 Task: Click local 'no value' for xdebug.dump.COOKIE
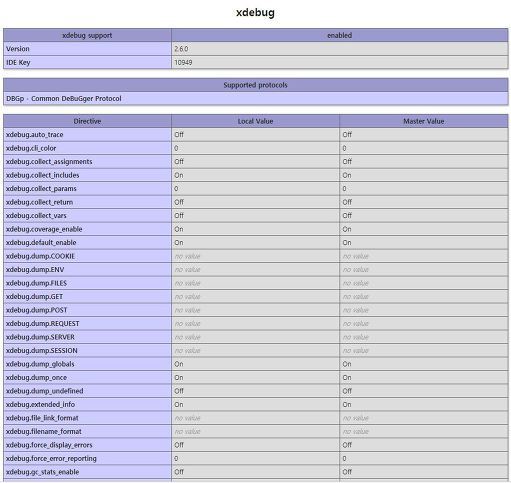(187, 256)
